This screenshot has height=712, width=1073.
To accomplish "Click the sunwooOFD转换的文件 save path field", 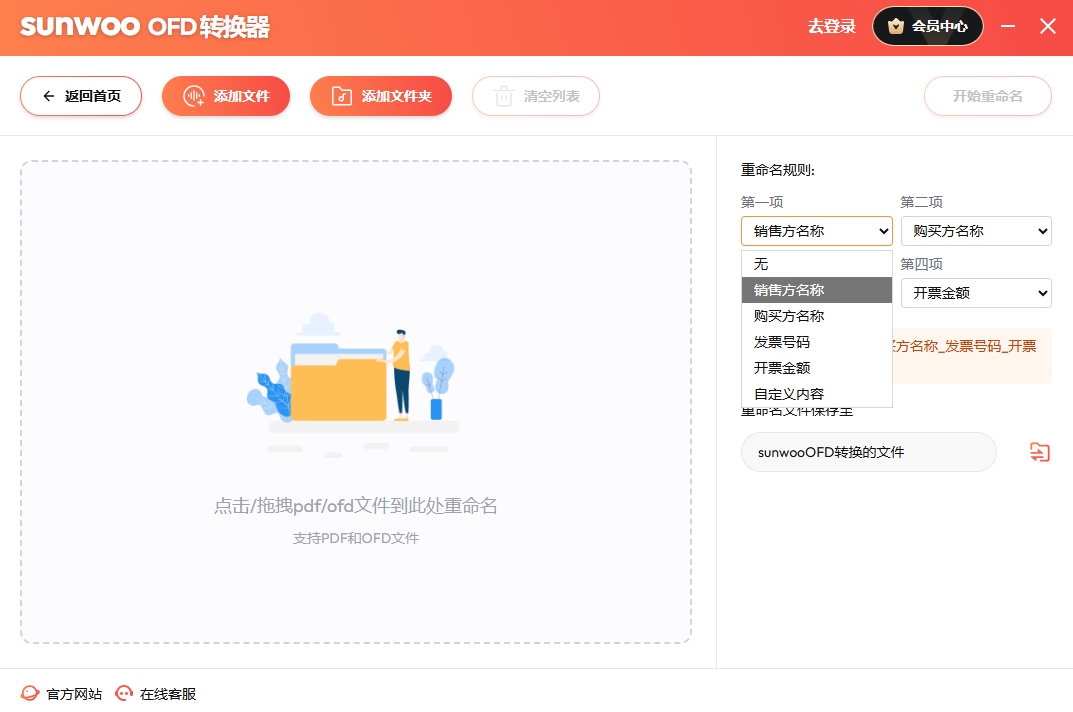I will 868,452.
